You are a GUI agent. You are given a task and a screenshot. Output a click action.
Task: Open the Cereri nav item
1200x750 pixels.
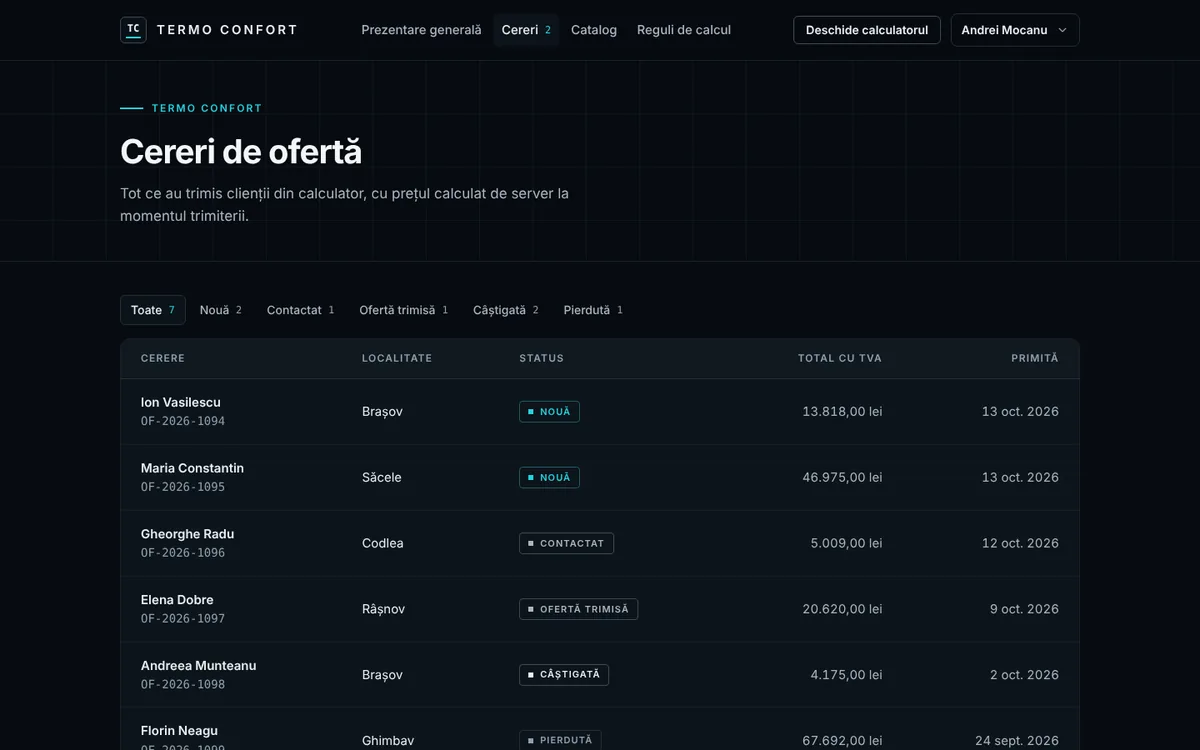pyautogui.click(x=526, y=30)
